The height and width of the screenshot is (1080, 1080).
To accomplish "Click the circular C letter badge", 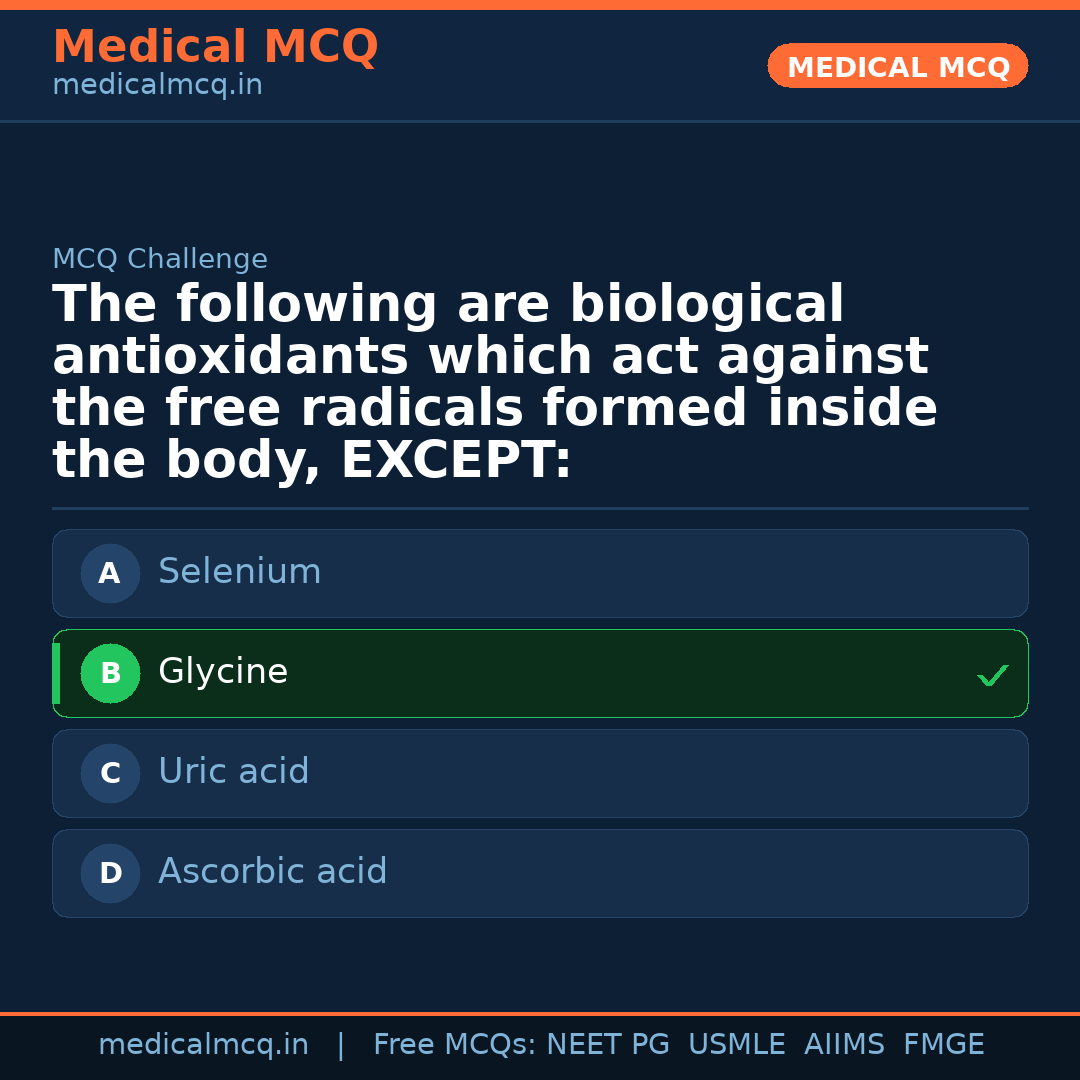I will click(x=110, y=774).
